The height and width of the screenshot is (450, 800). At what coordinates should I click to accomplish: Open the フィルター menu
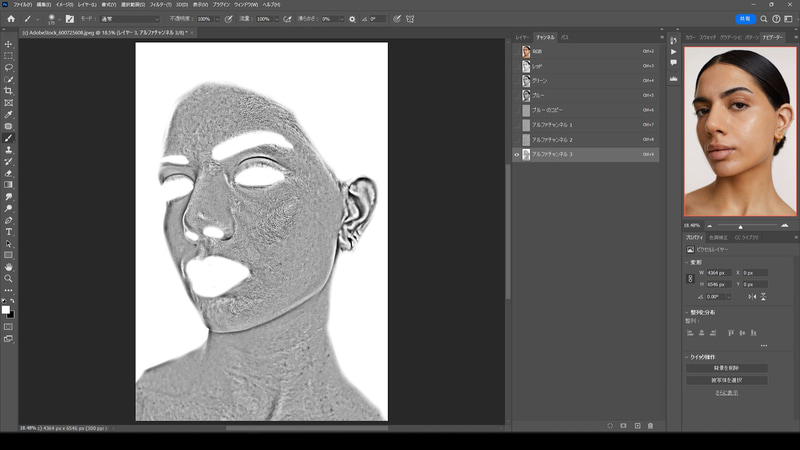tap(160, 5)
